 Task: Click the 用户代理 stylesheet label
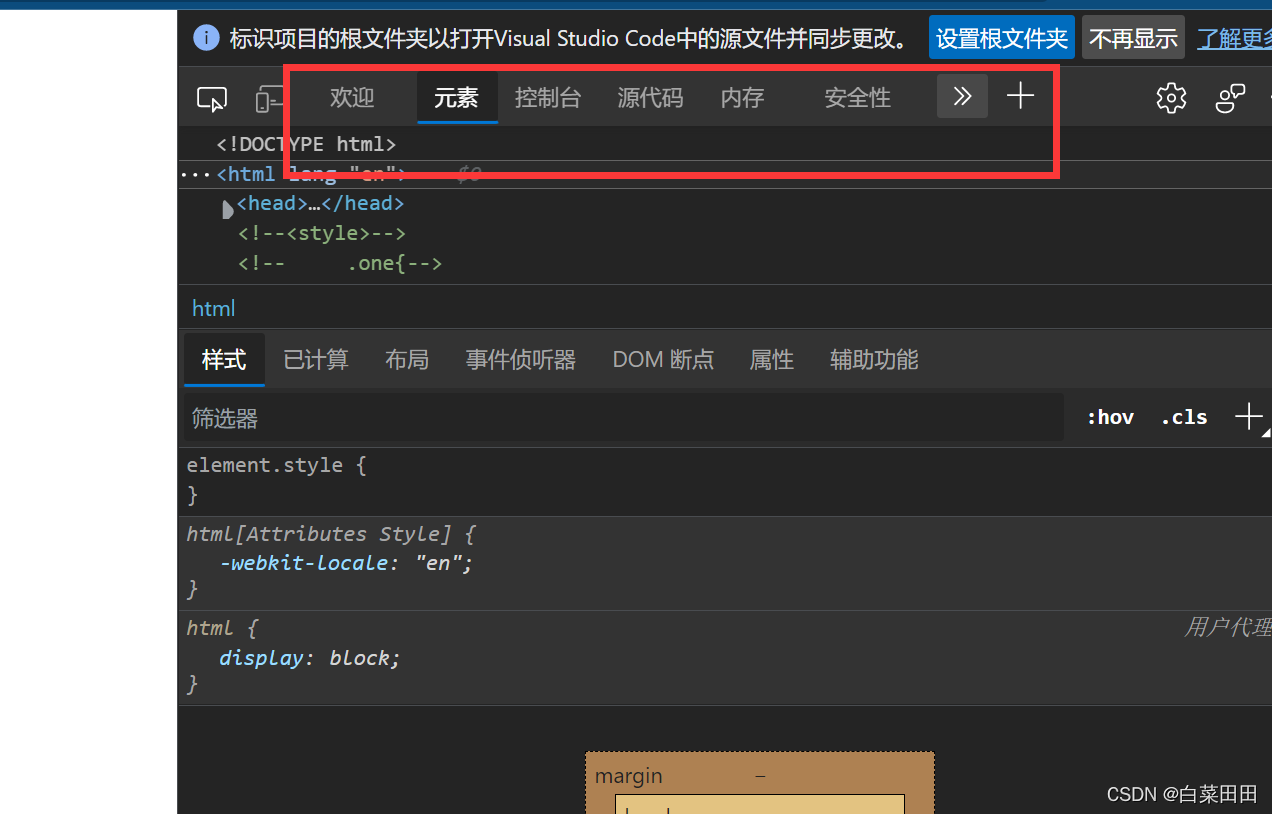pos(1228,628)
